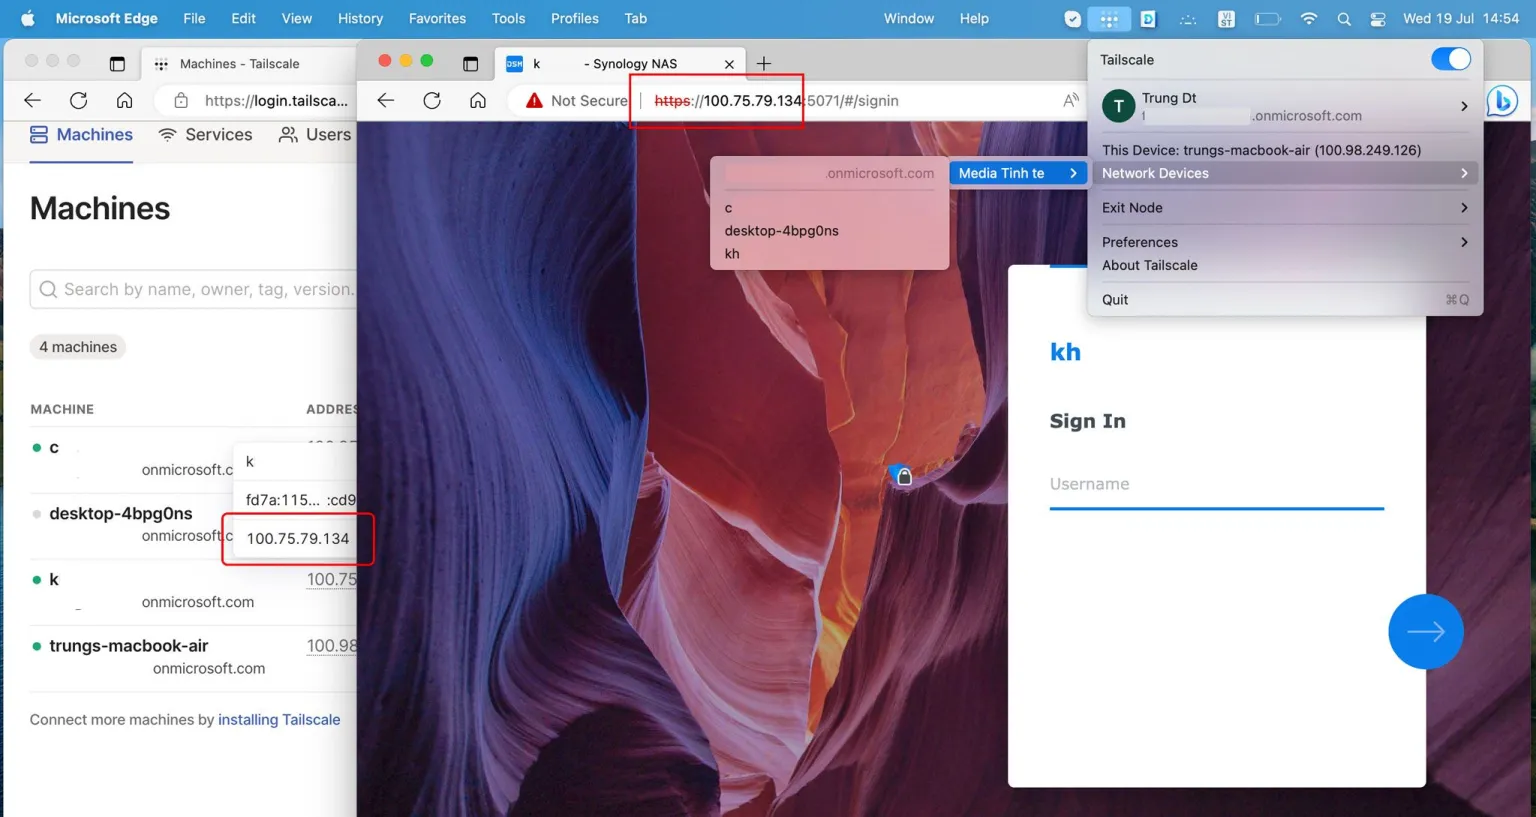Viewport: 1536px width, 817px height.
Task: Click the Wi-Fi icon in the menu bar
Action: [x=1308, y=18]
